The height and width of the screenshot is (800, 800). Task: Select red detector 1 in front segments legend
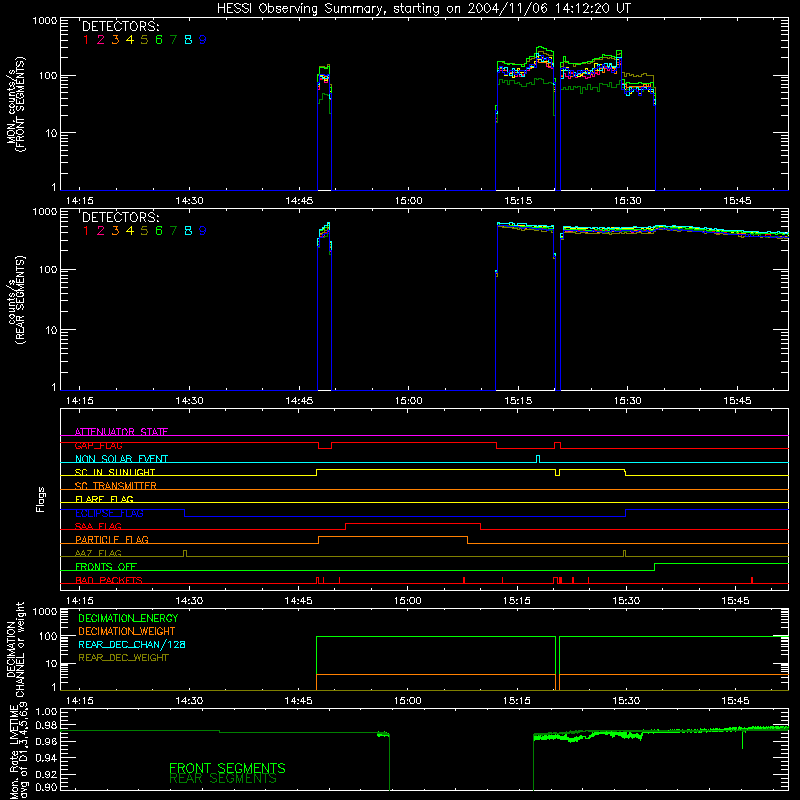(86, 40)
